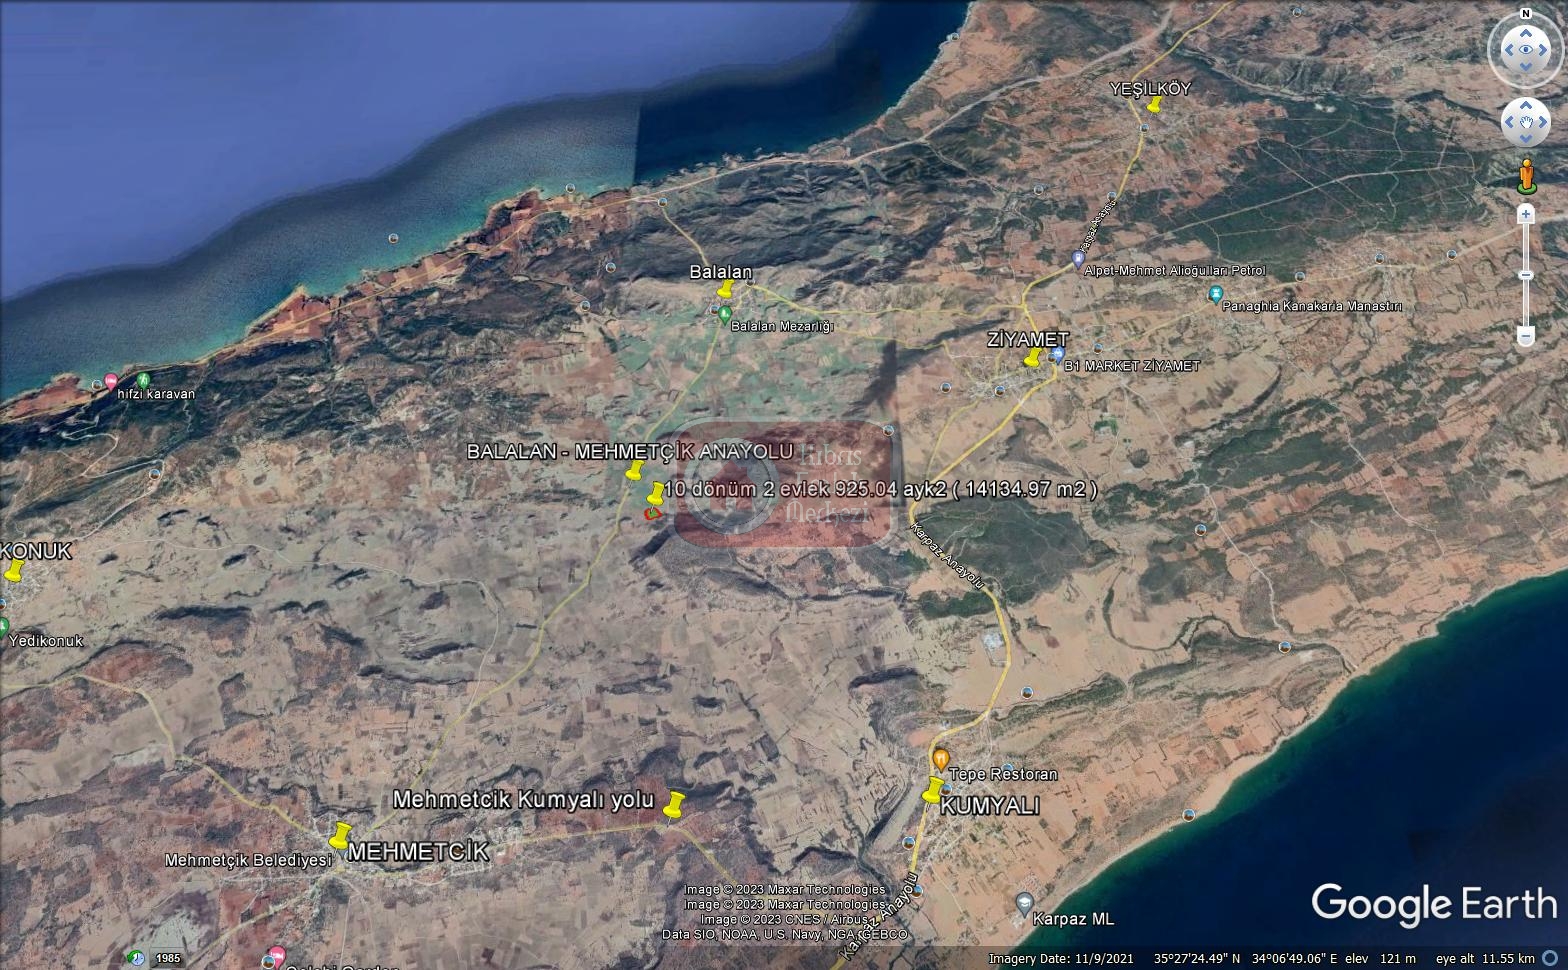Click the minus zoom-out button at slider bottom
Screen dimensions: 1568x970
click(x=1525, y=335)
